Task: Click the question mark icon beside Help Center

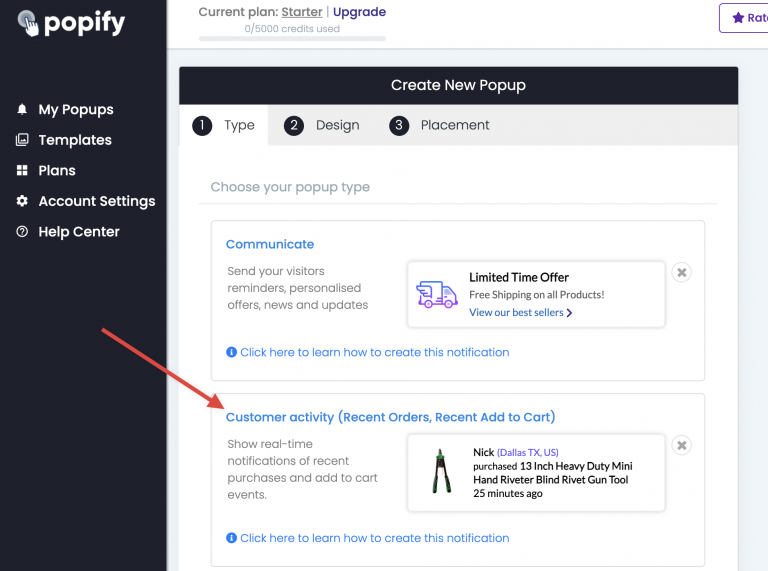Action: click(x=22, y=232)
